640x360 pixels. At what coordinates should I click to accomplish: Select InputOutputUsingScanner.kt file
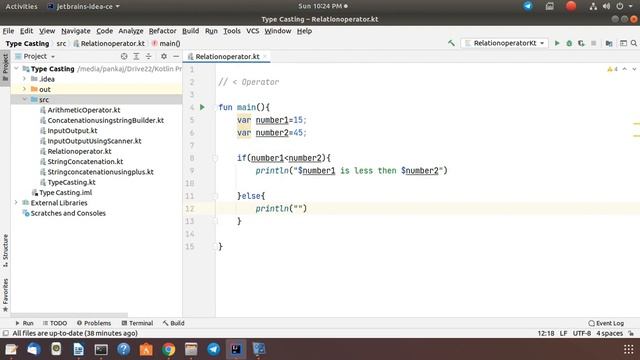click(x=94, y=141)
